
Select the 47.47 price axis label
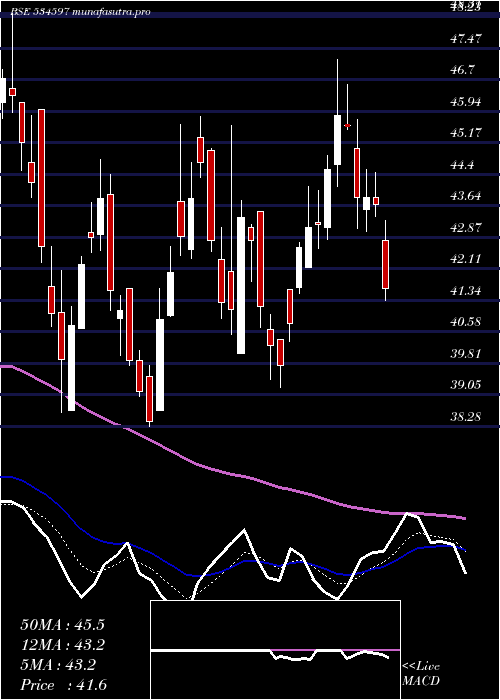point(466,39)
